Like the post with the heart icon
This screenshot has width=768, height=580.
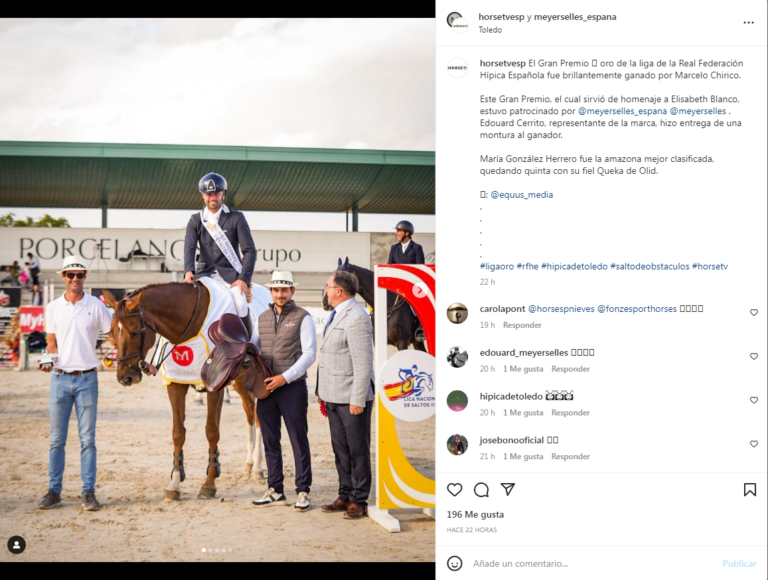(x=455, y=489)
